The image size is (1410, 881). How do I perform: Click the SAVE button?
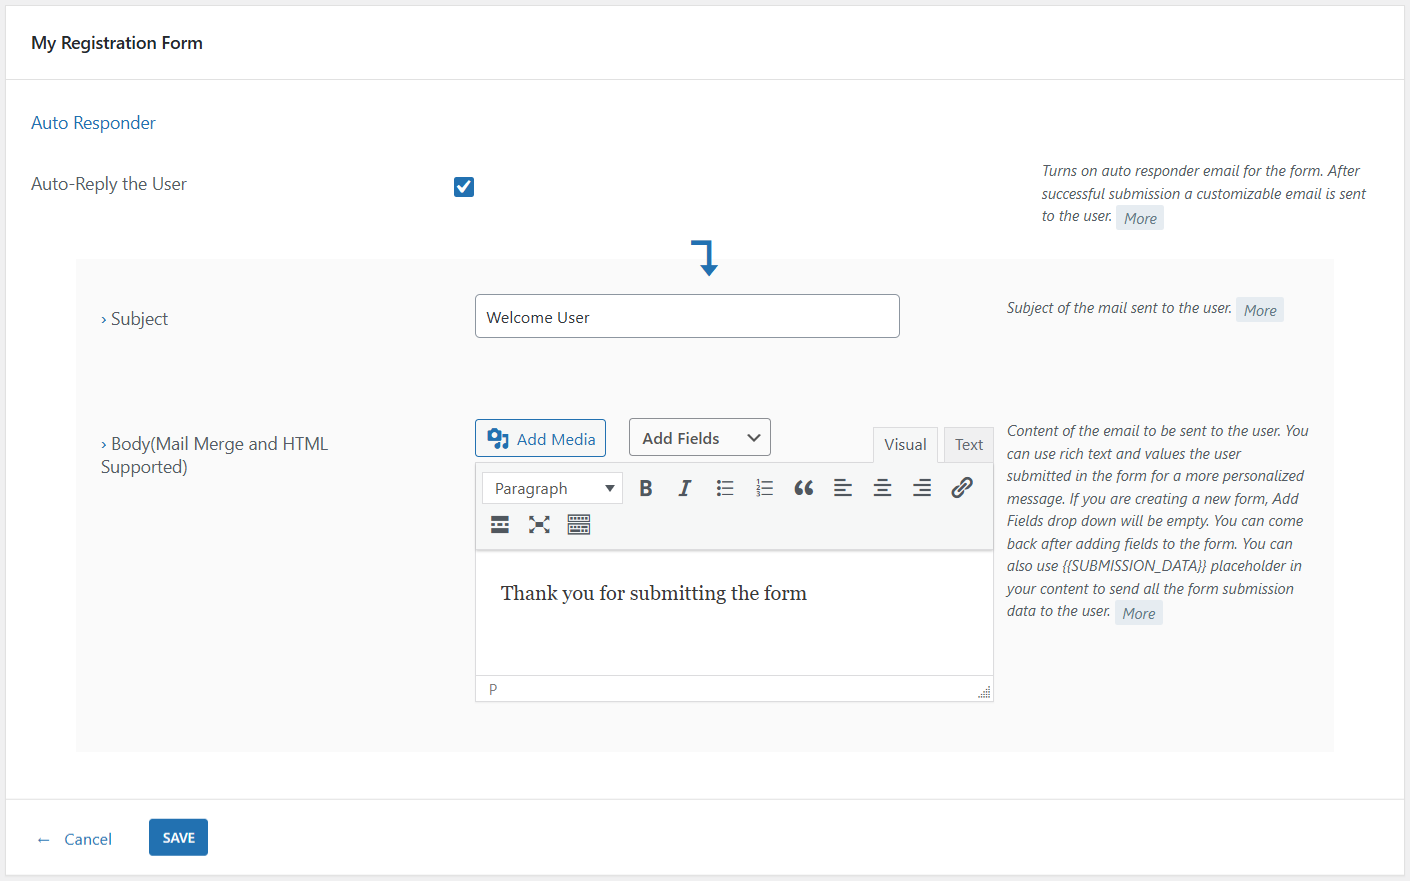[x=178, y=838]
